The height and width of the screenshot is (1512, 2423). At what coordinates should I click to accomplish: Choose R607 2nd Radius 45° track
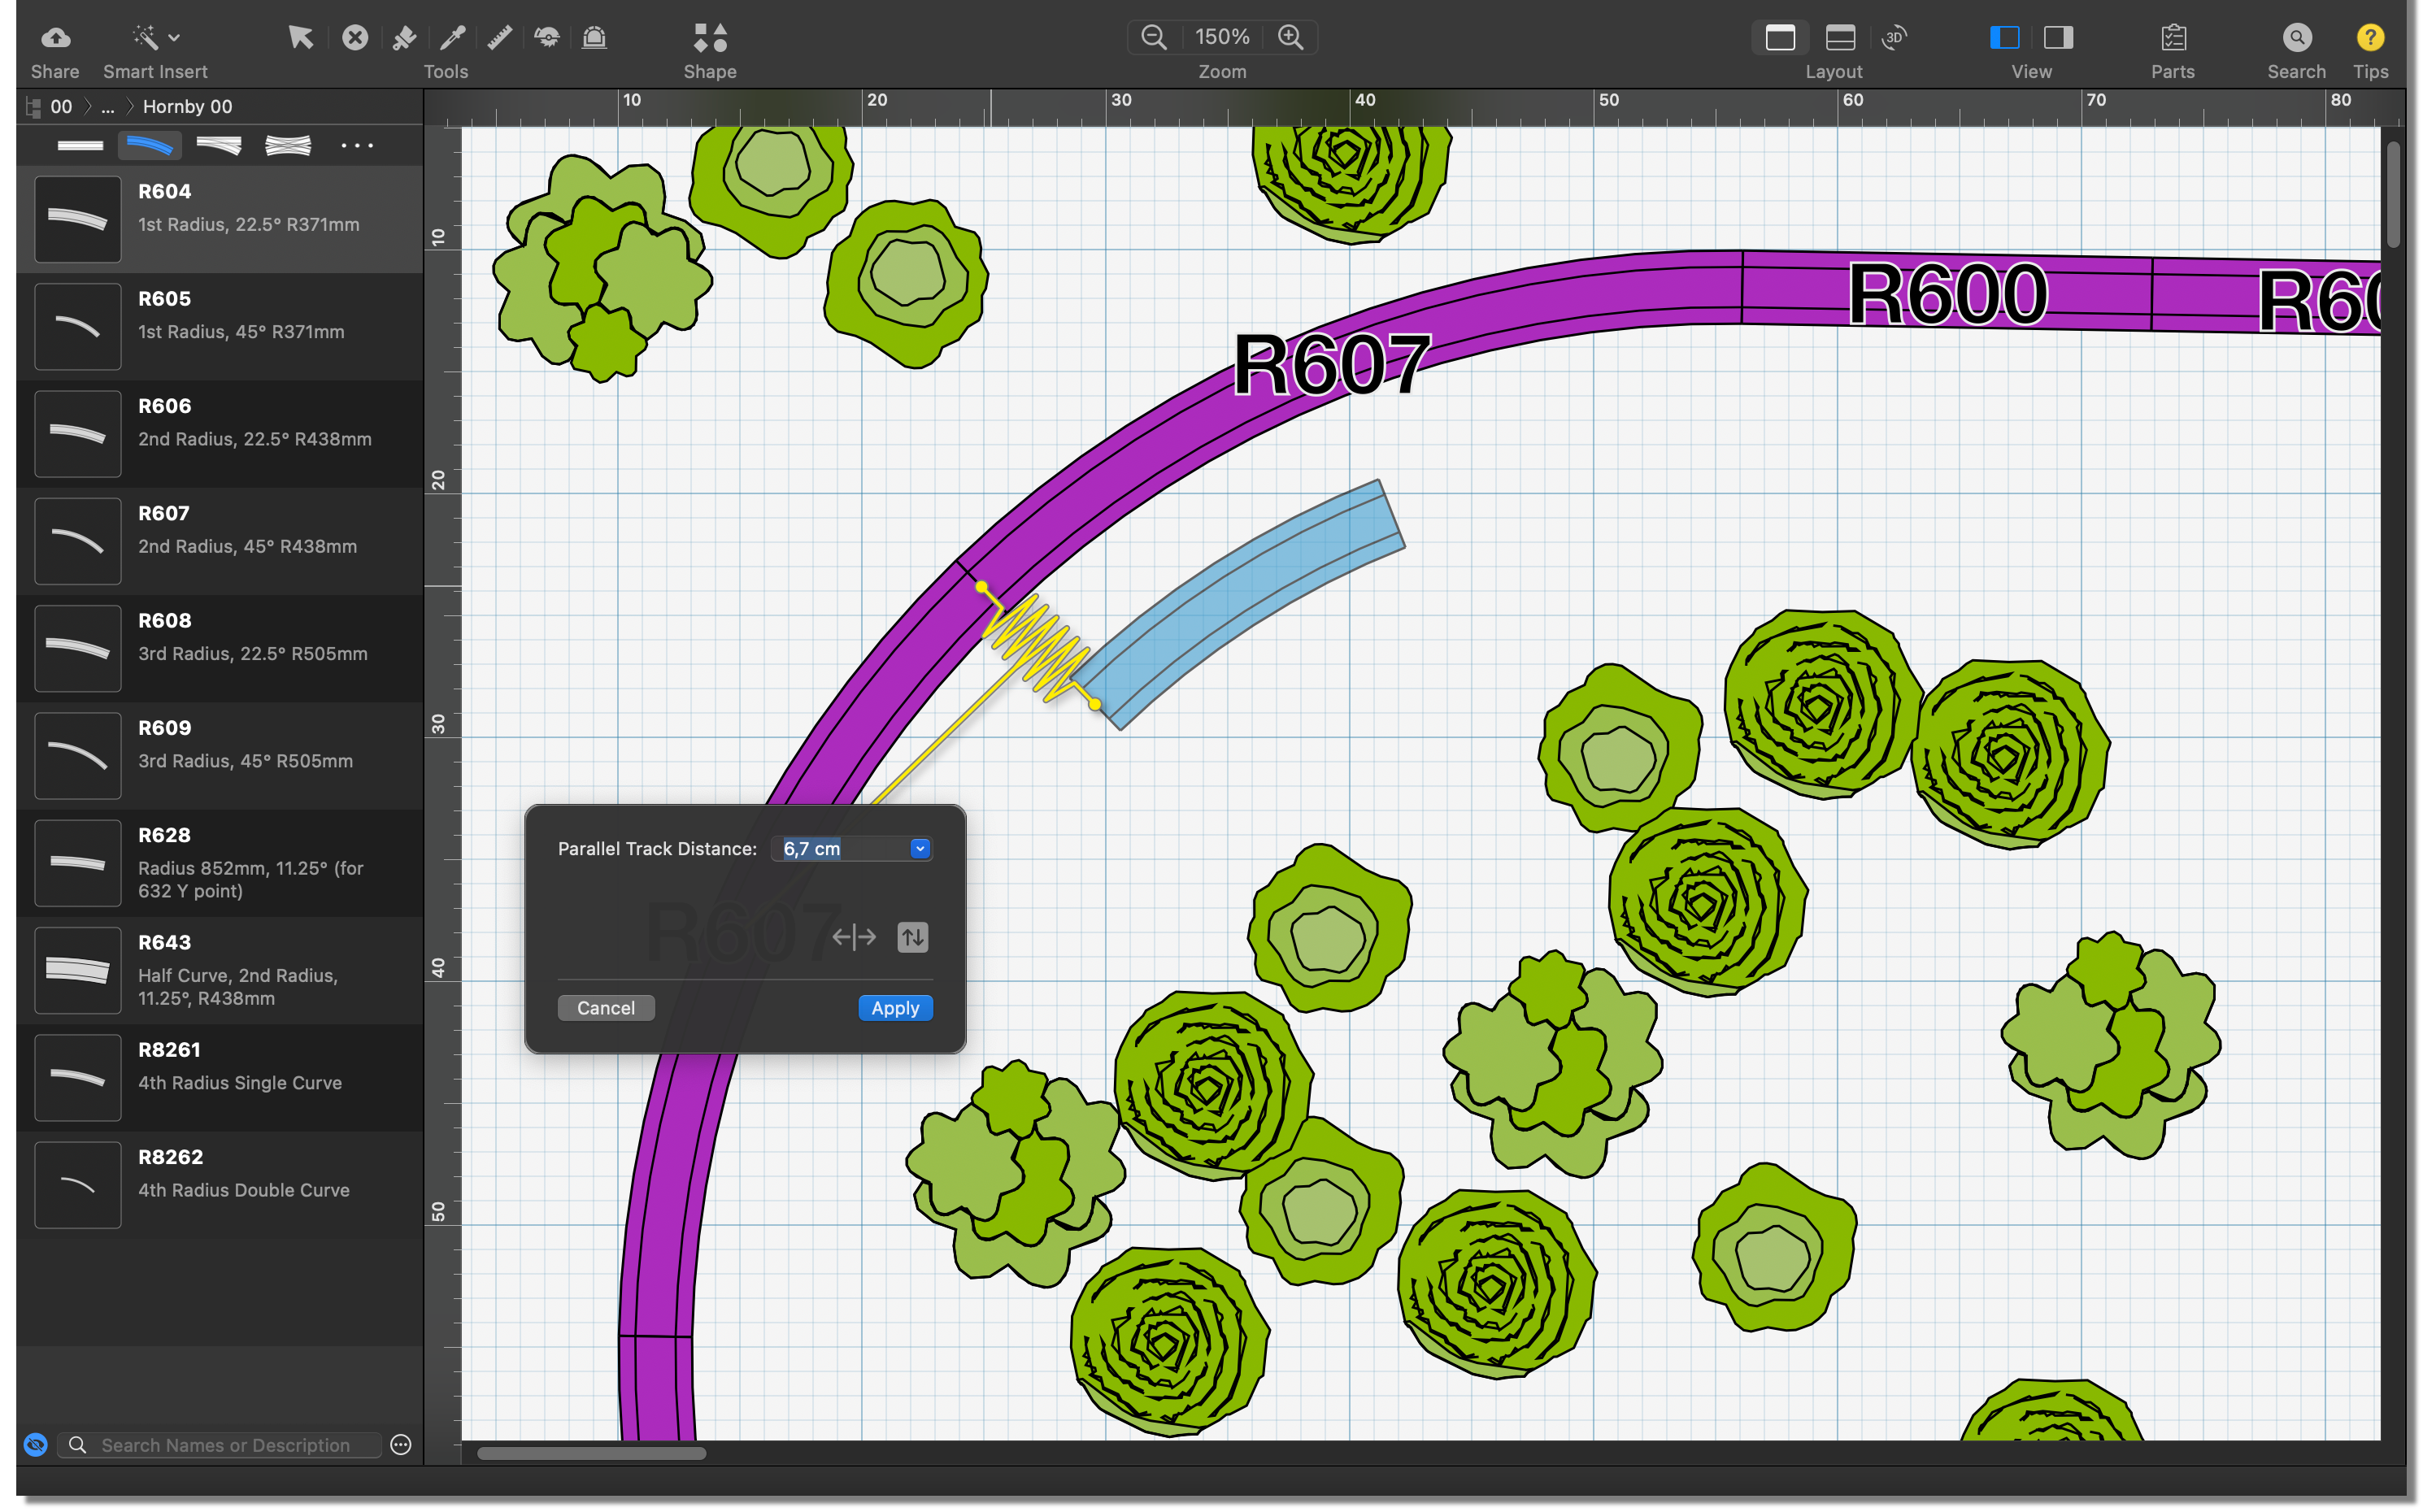coord(220,541)
